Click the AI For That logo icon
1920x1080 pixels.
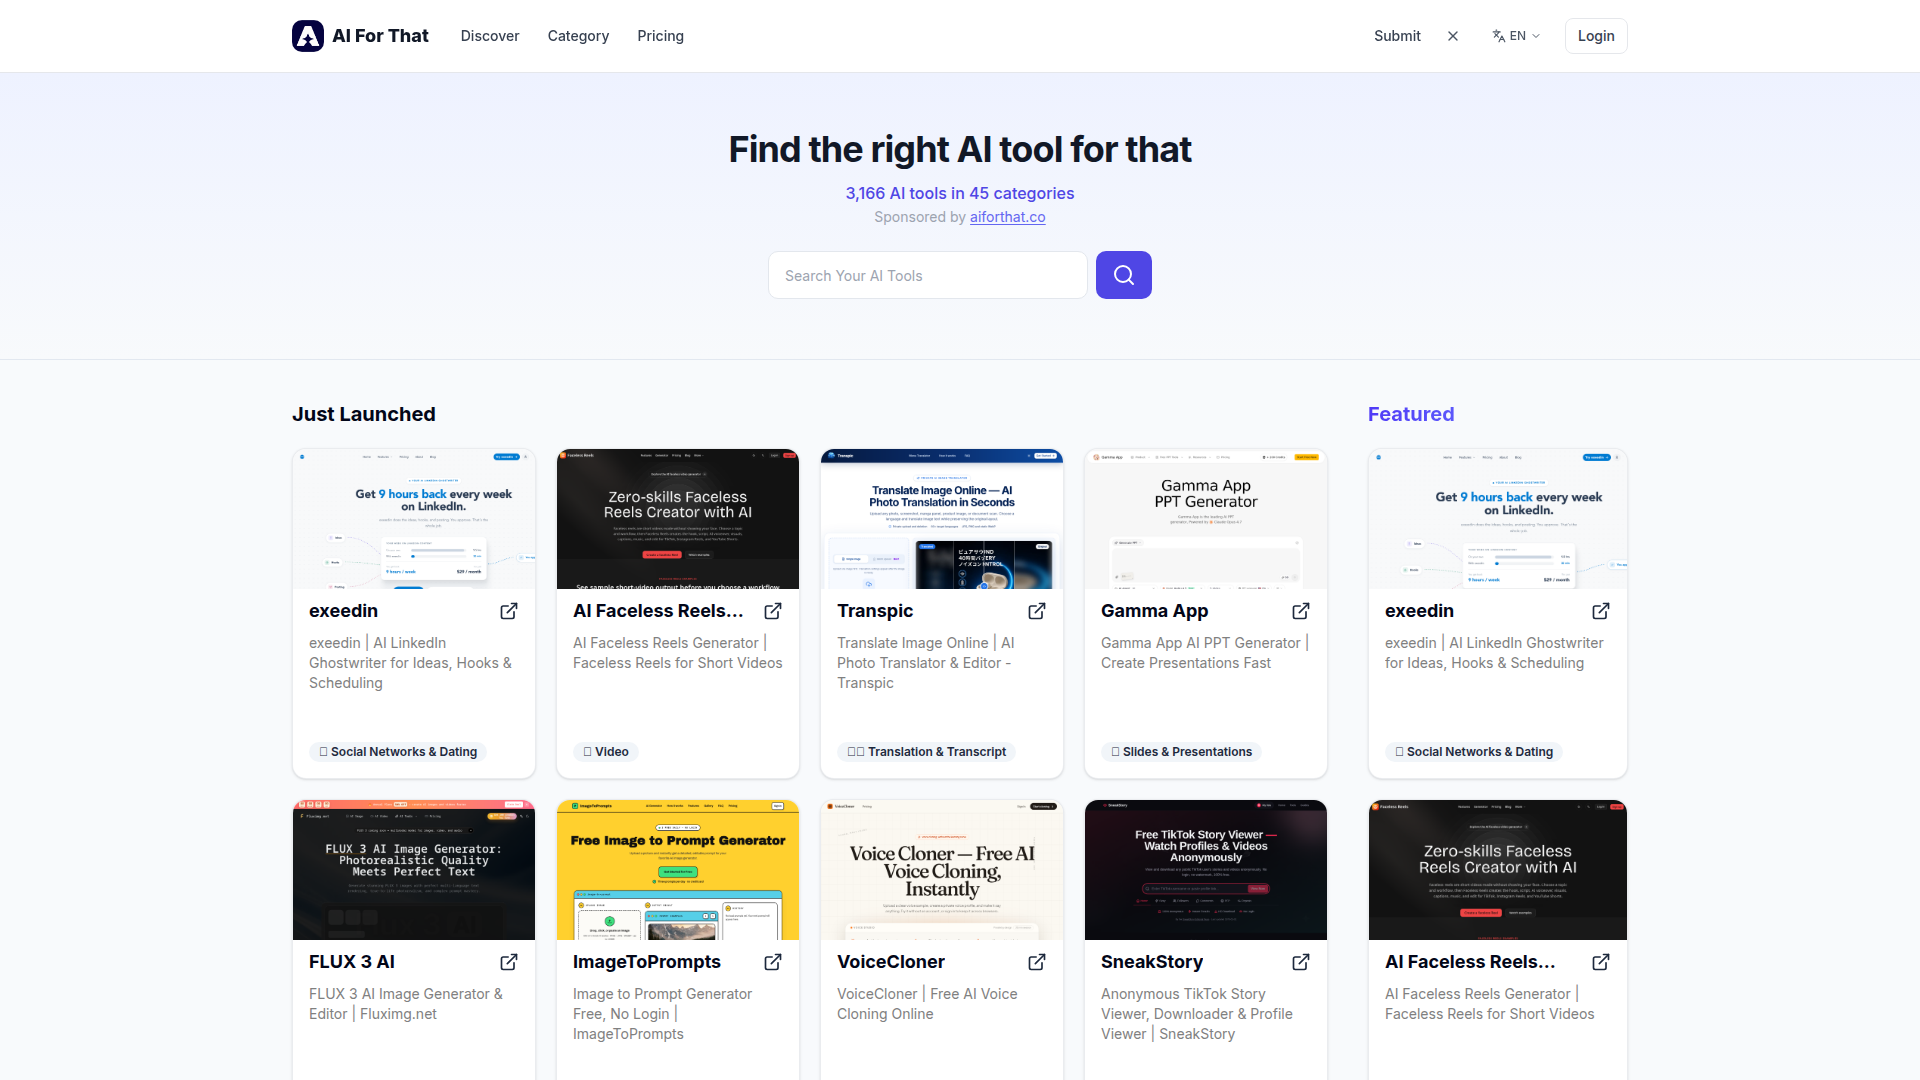click(308, 36)
